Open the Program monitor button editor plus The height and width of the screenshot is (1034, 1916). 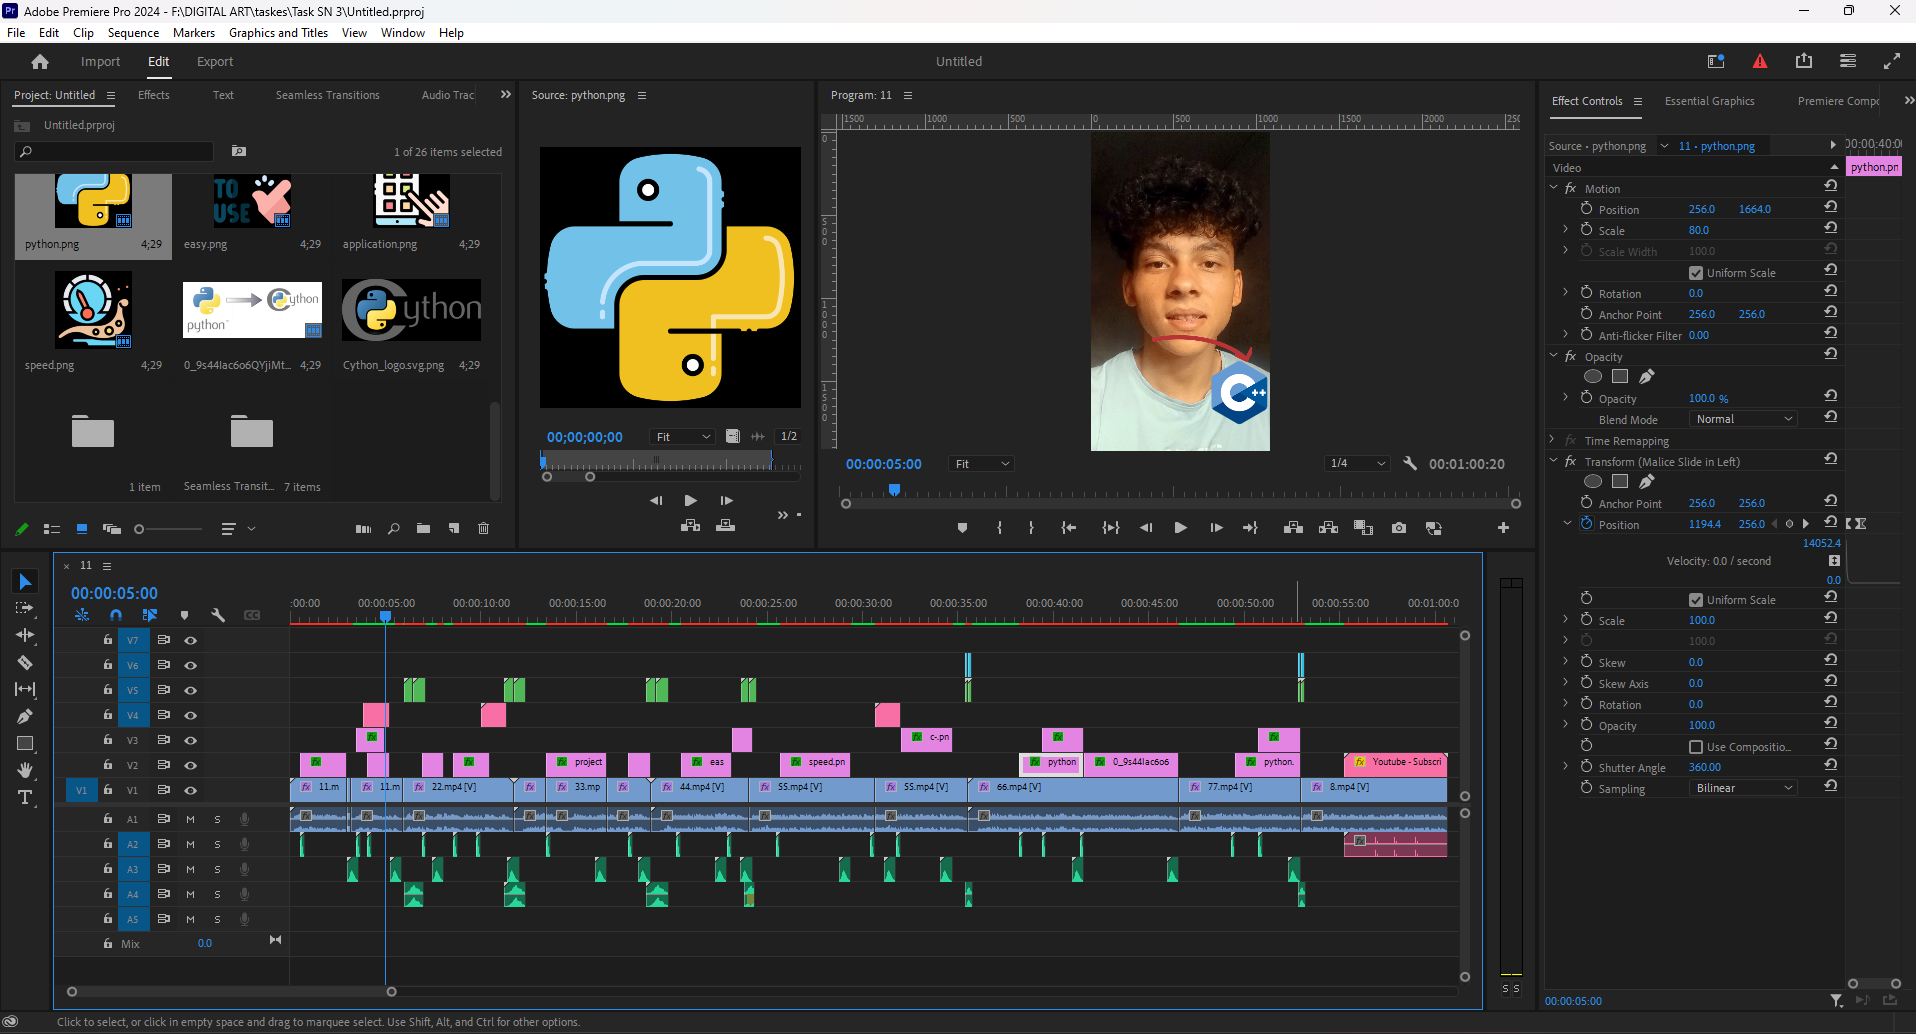pos(1503,528)
